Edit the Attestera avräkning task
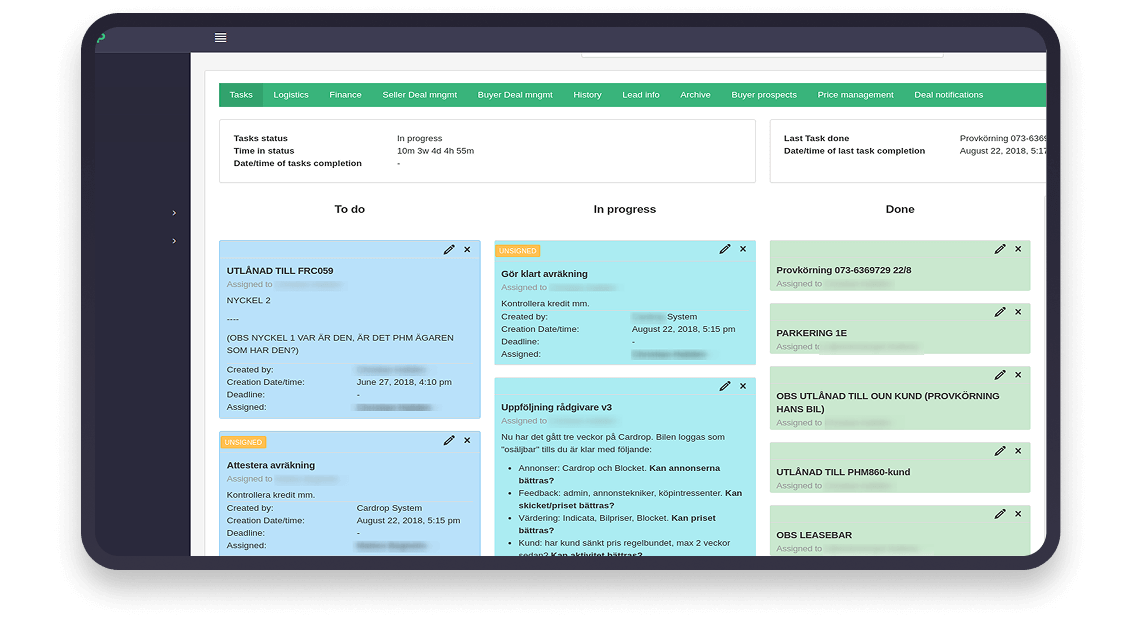 [x=449, y=441]
